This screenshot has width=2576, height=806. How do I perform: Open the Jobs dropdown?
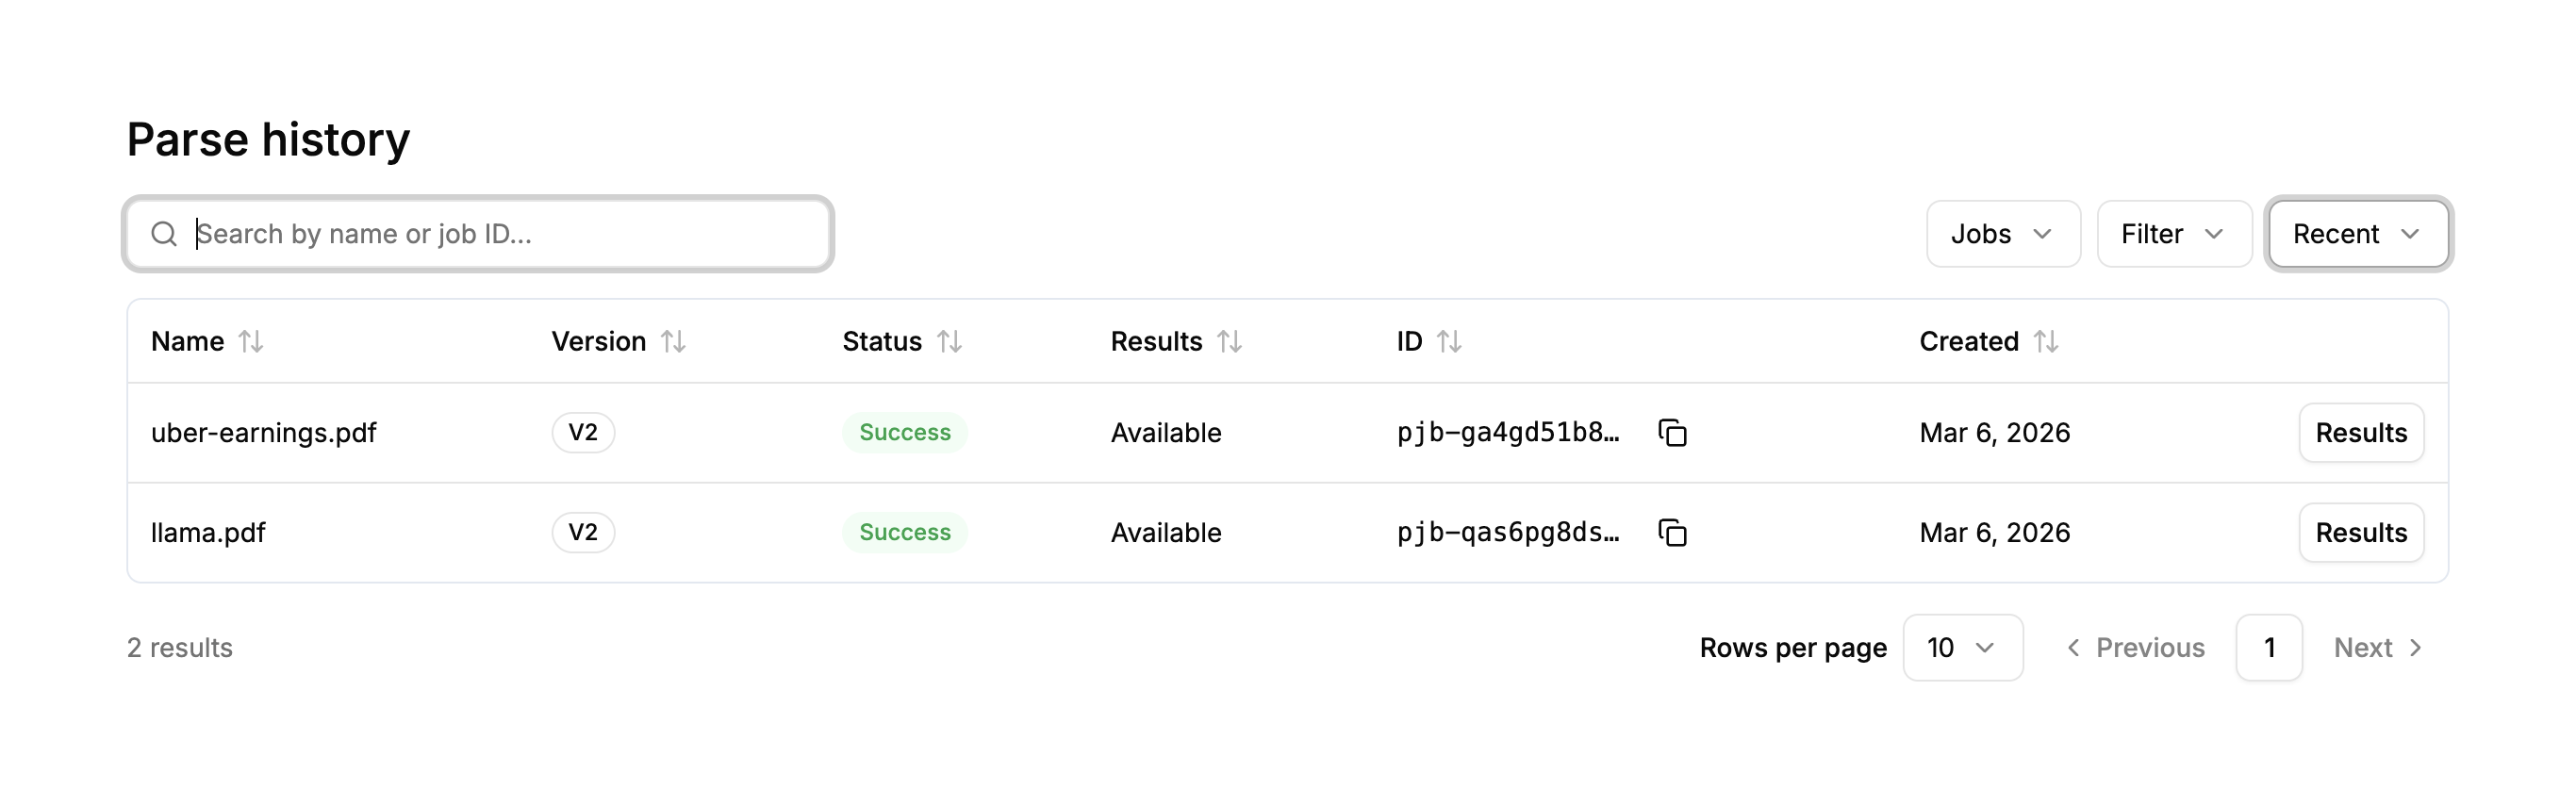[x=2003, y=234]
